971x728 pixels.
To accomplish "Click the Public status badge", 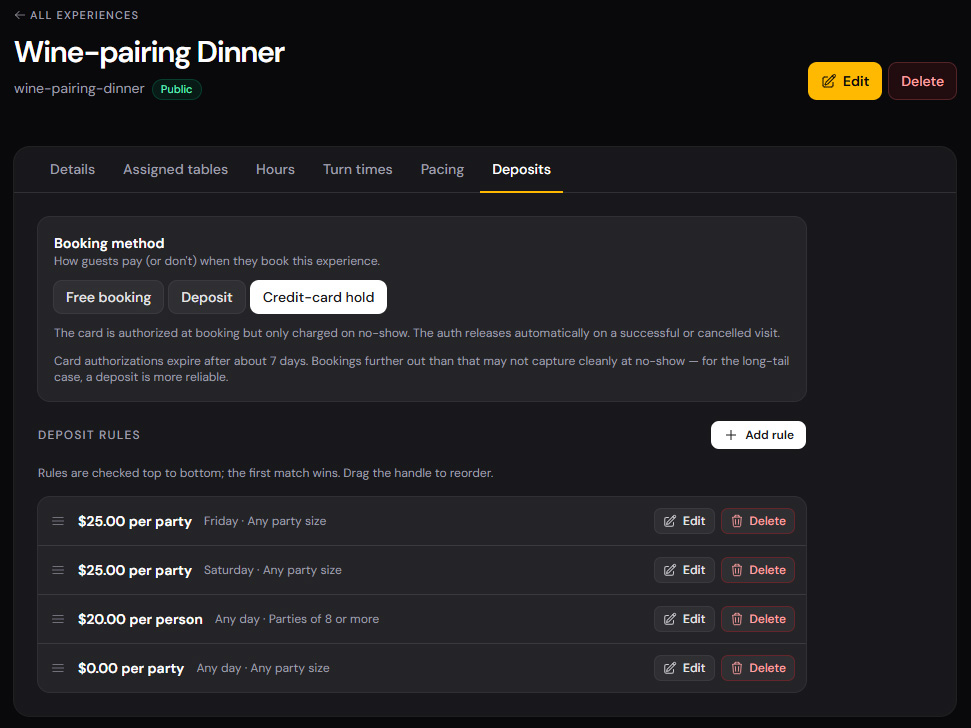I will [176, 89].
